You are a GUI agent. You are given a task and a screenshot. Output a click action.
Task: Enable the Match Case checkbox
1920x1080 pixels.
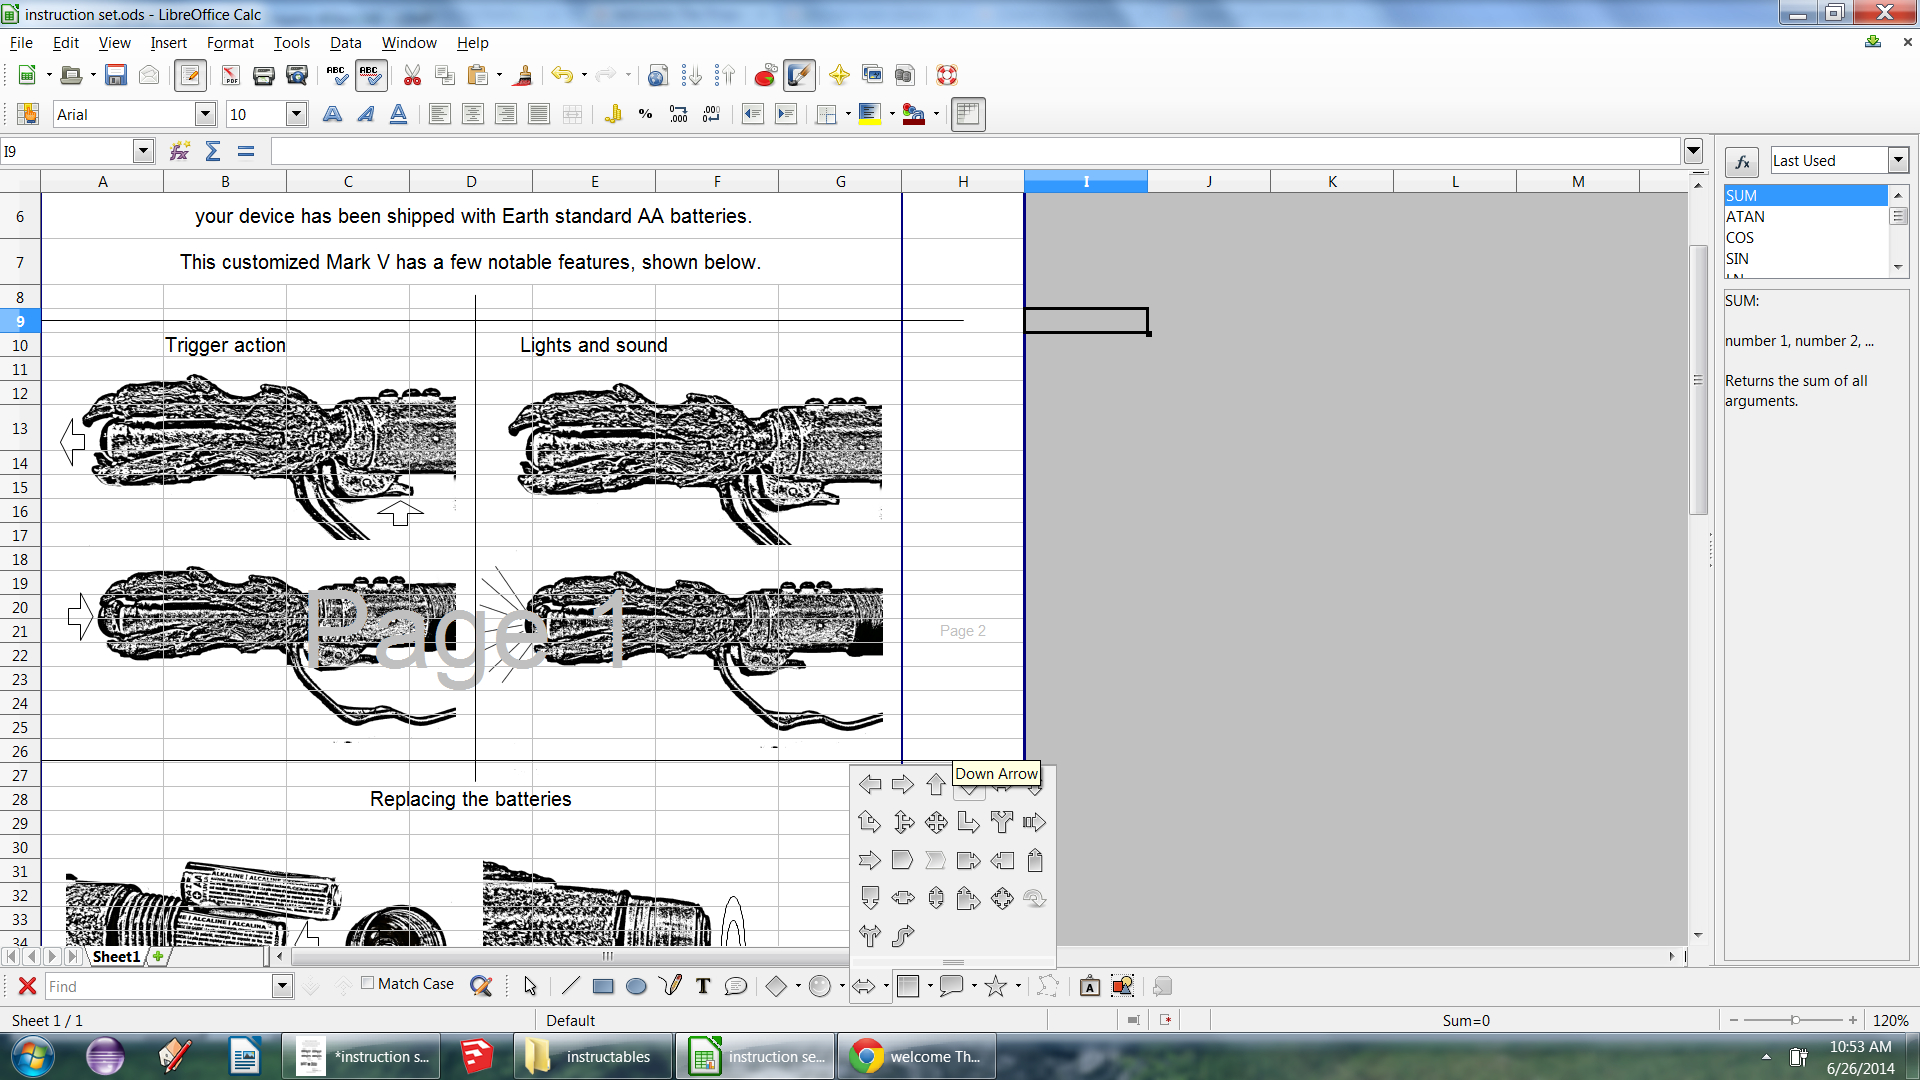coord(368,983)
